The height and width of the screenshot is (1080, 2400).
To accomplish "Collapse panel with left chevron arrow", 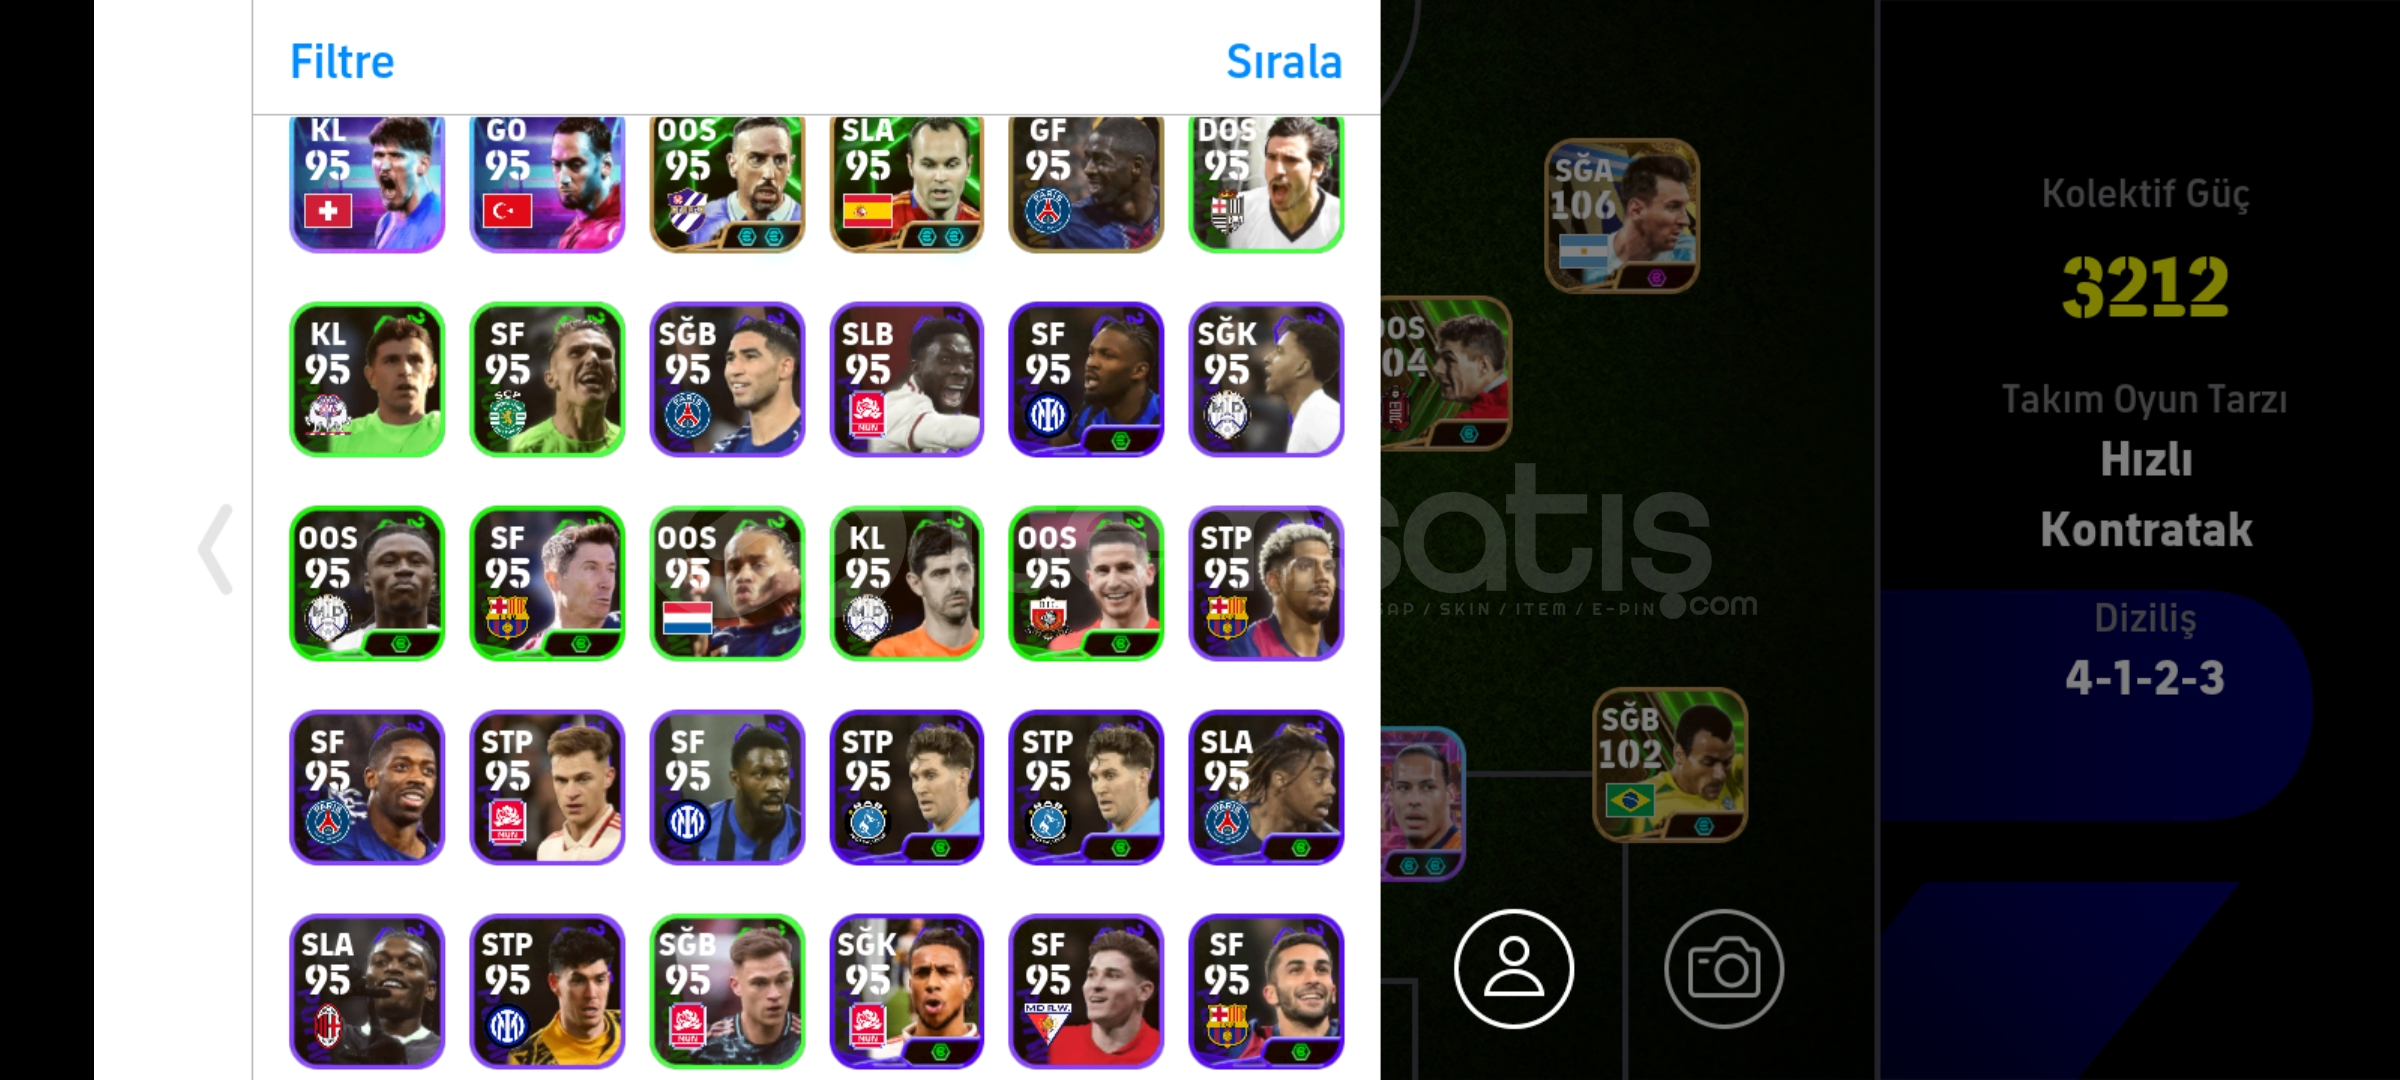I will [x=216, y=550].
